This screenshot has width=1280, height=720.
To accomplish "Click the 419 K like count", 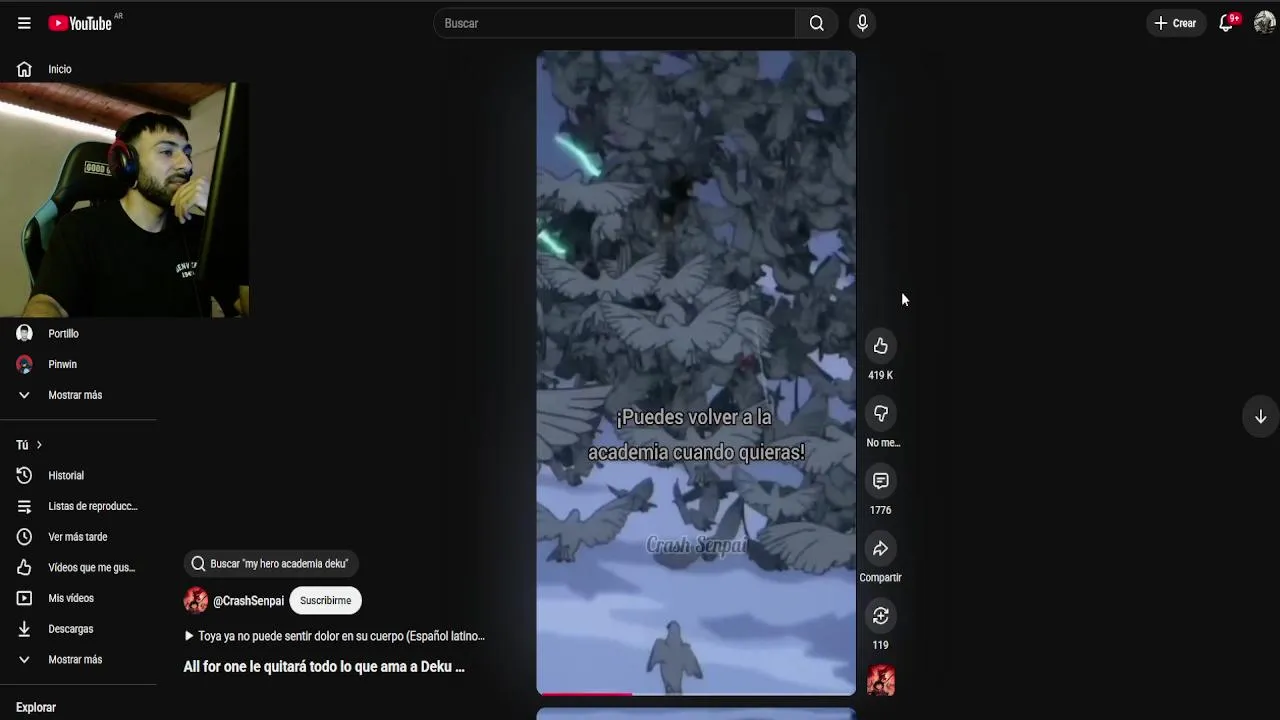I will click(x=880, y=375).
